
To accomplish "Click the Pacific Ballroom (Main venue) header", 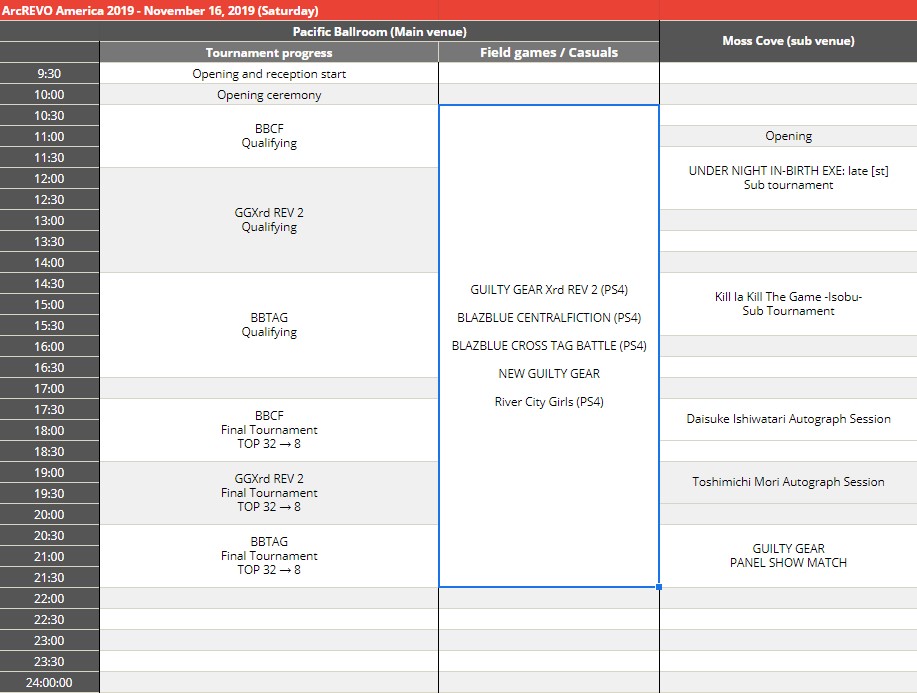I will (x=380, y=32).
